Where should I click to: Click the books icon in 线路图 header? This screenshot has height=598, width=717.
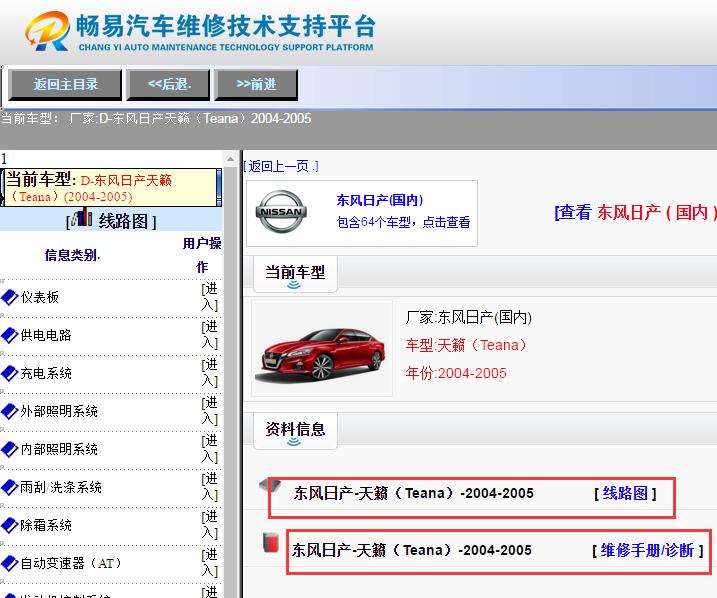pos(82,217)
